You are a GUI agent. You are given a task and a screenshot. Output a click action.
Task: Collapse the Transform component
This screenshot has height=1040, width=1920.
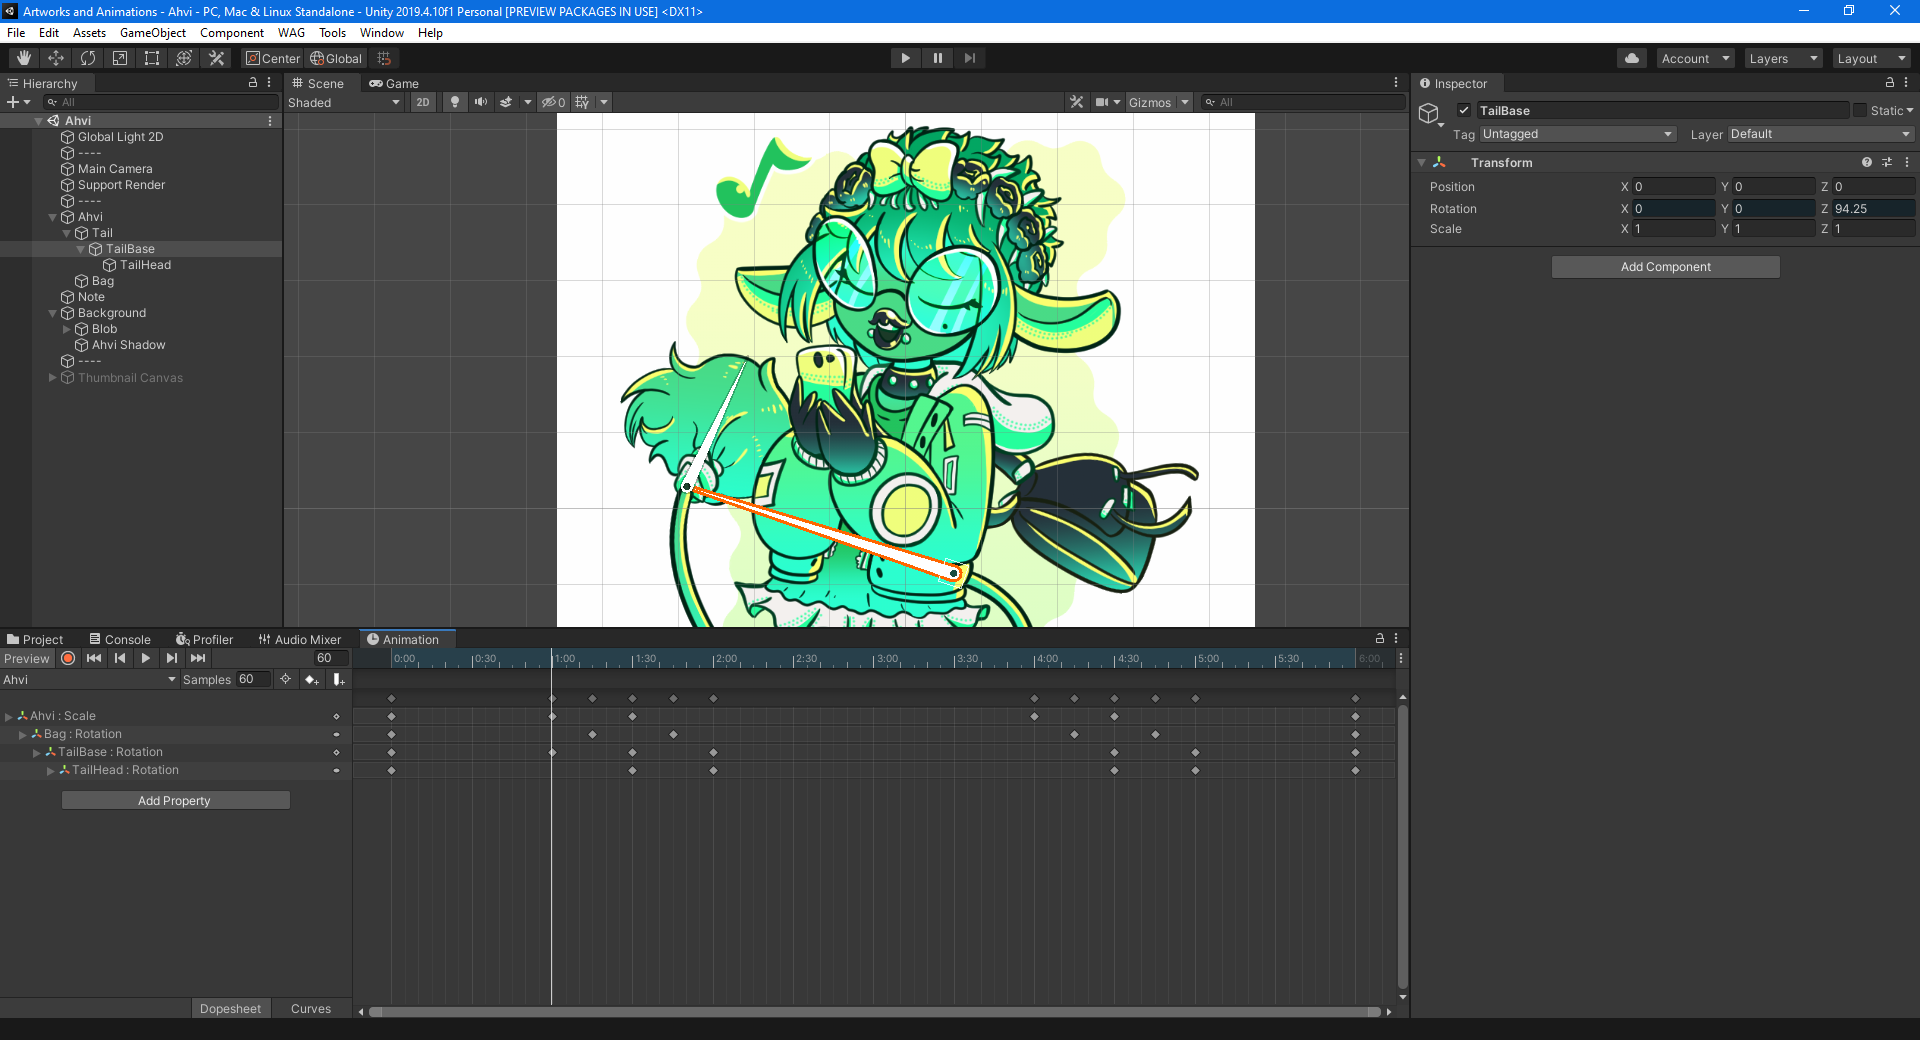pyautogui.click(x=1422, y=162)
